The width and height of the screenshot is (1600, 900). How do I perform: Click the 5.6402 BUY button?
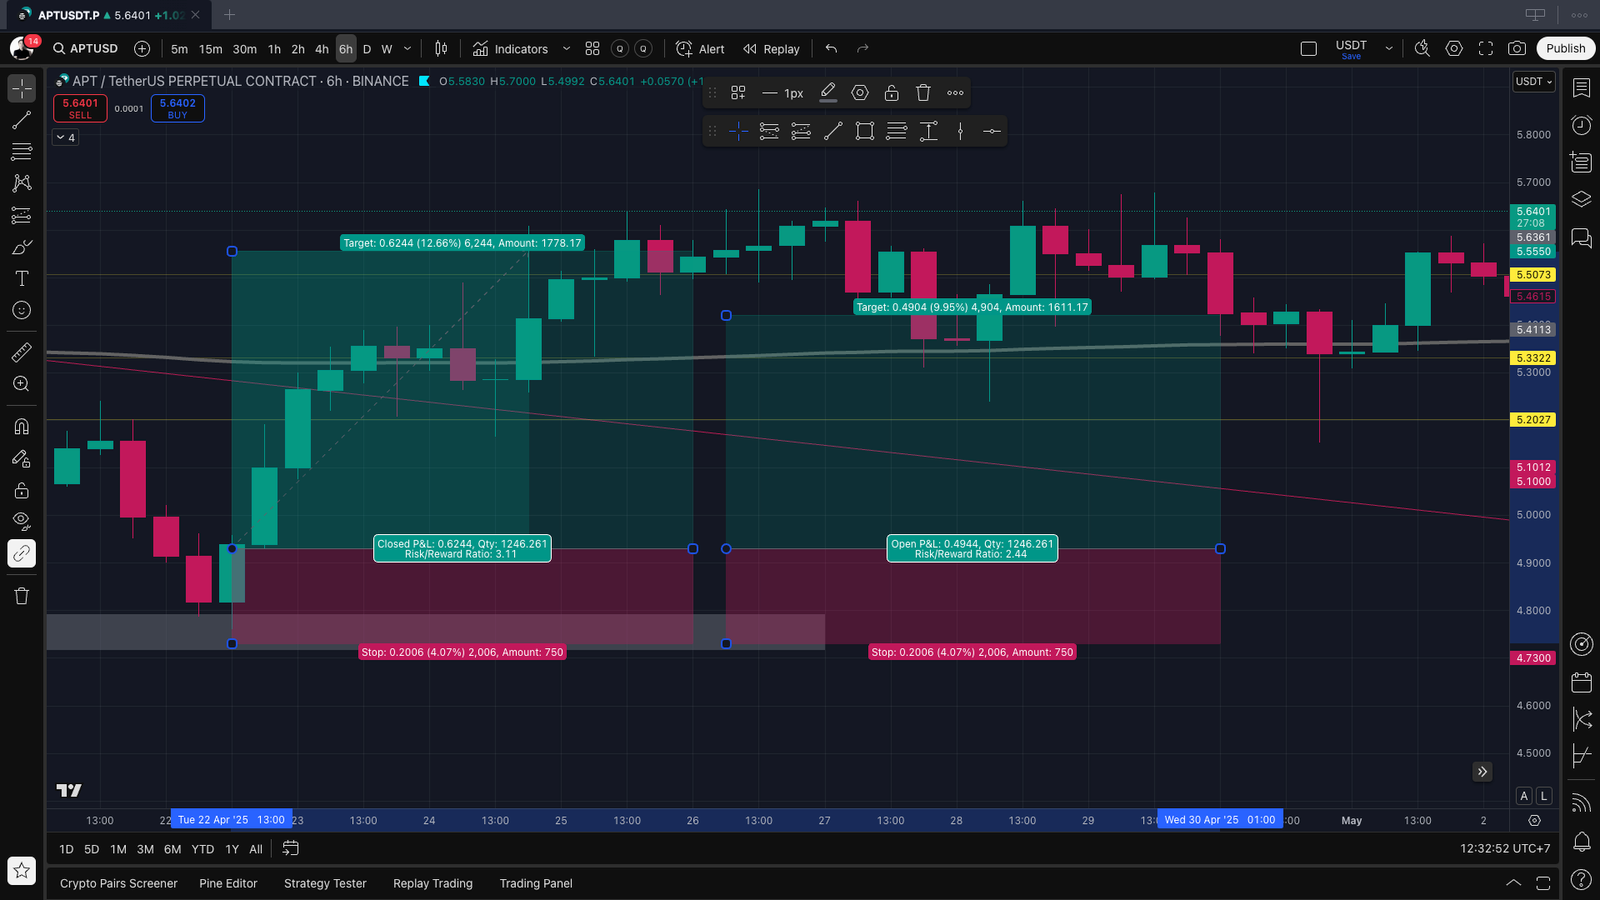pyautogui.click(x=178, y=108)
